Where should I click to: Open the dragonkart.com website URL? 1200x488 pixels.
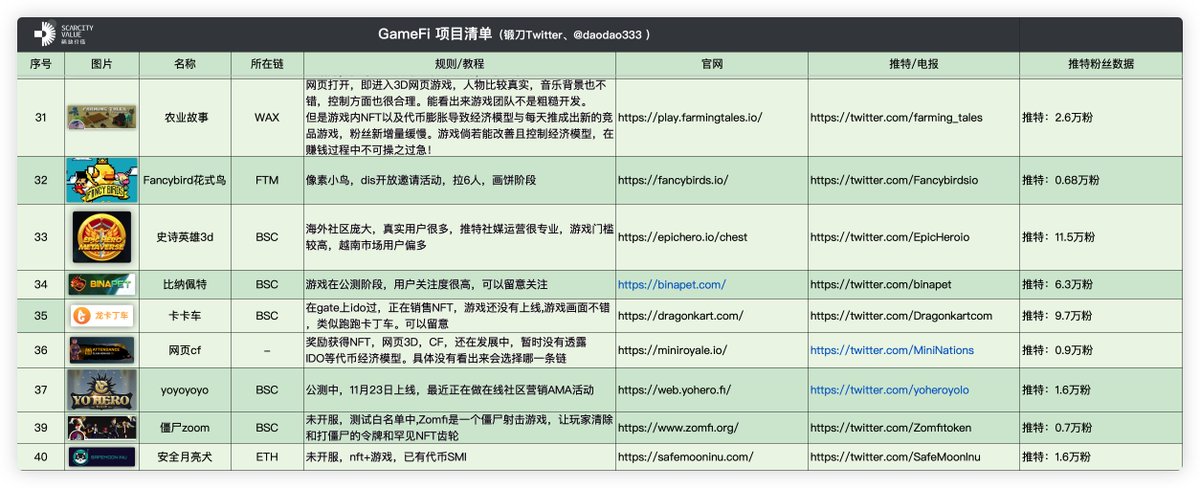click(x=681, y=316)
